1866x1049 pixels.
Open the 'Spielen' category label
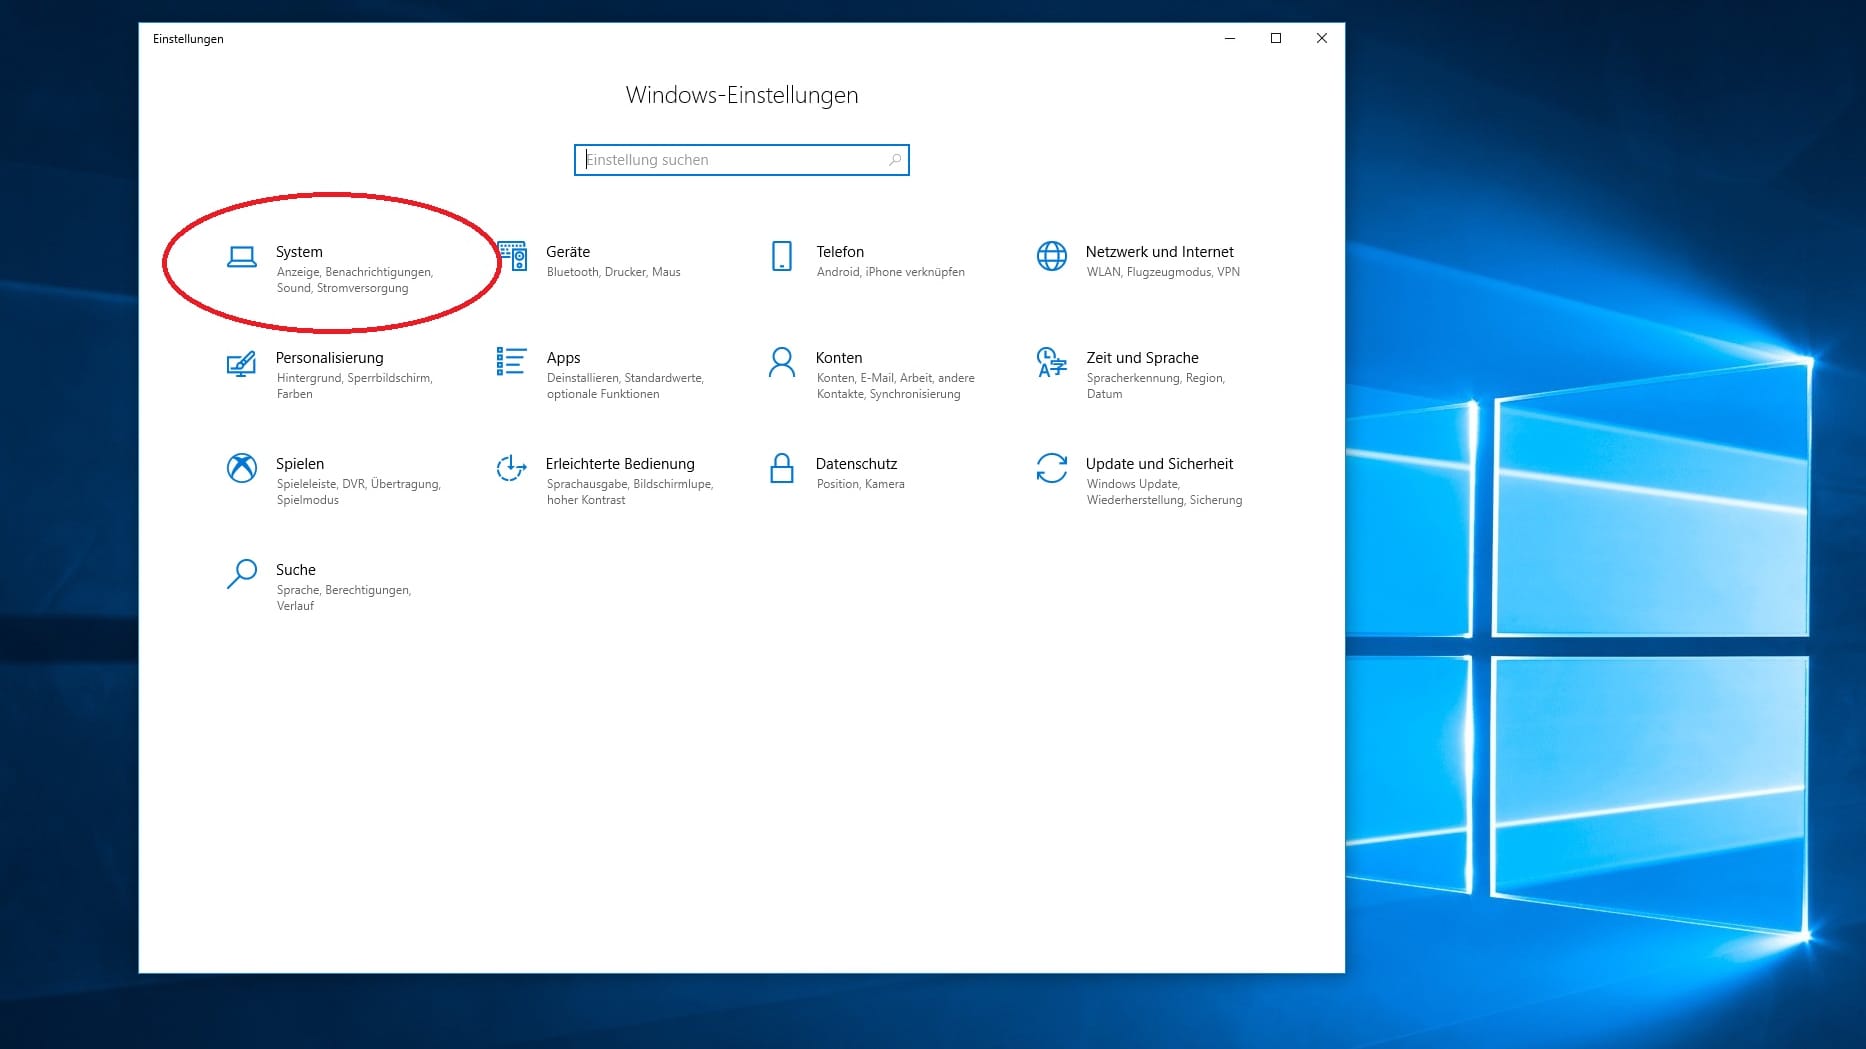point(300,464)
